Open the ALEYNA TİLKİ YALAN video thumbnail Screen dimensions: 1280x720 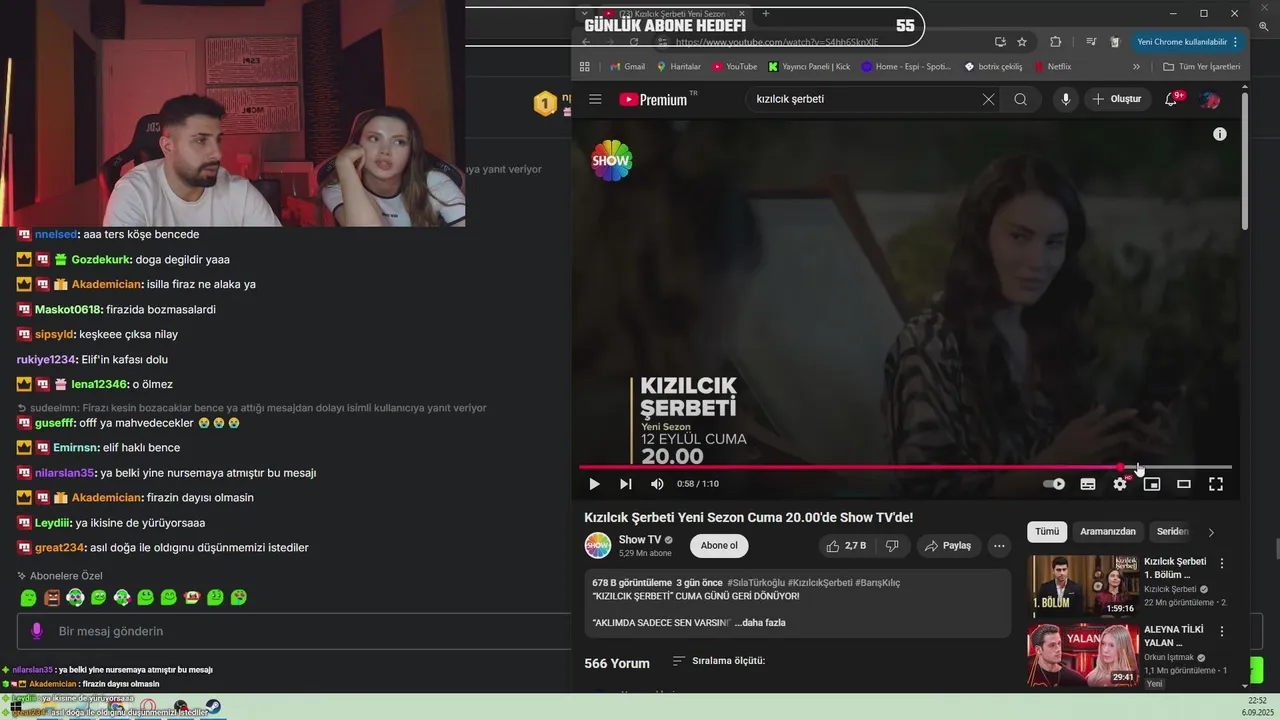[1083, 654]
